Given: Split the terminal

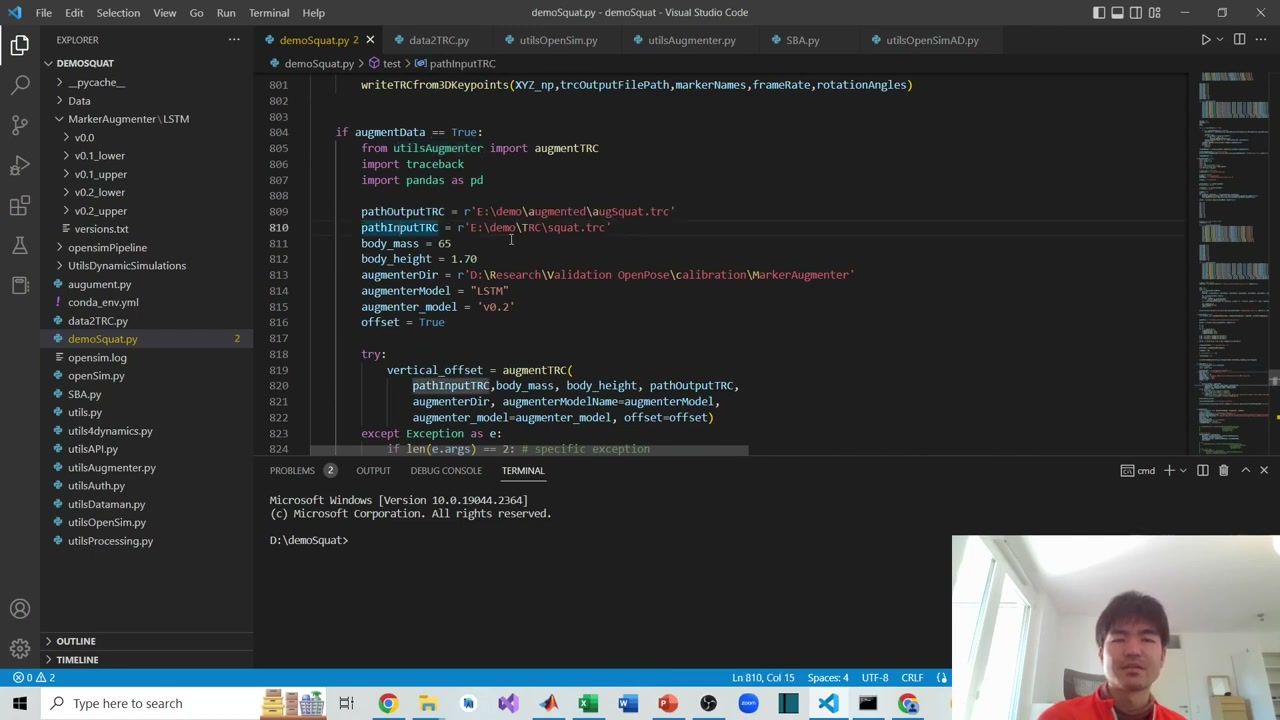Looking at the screenshot, I should pos(1203,470).
